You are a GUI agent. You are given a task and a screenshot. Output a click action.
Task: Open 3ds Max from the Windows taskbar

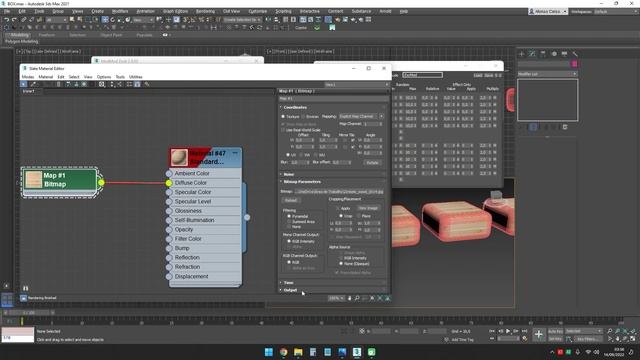tap(357, 352)
